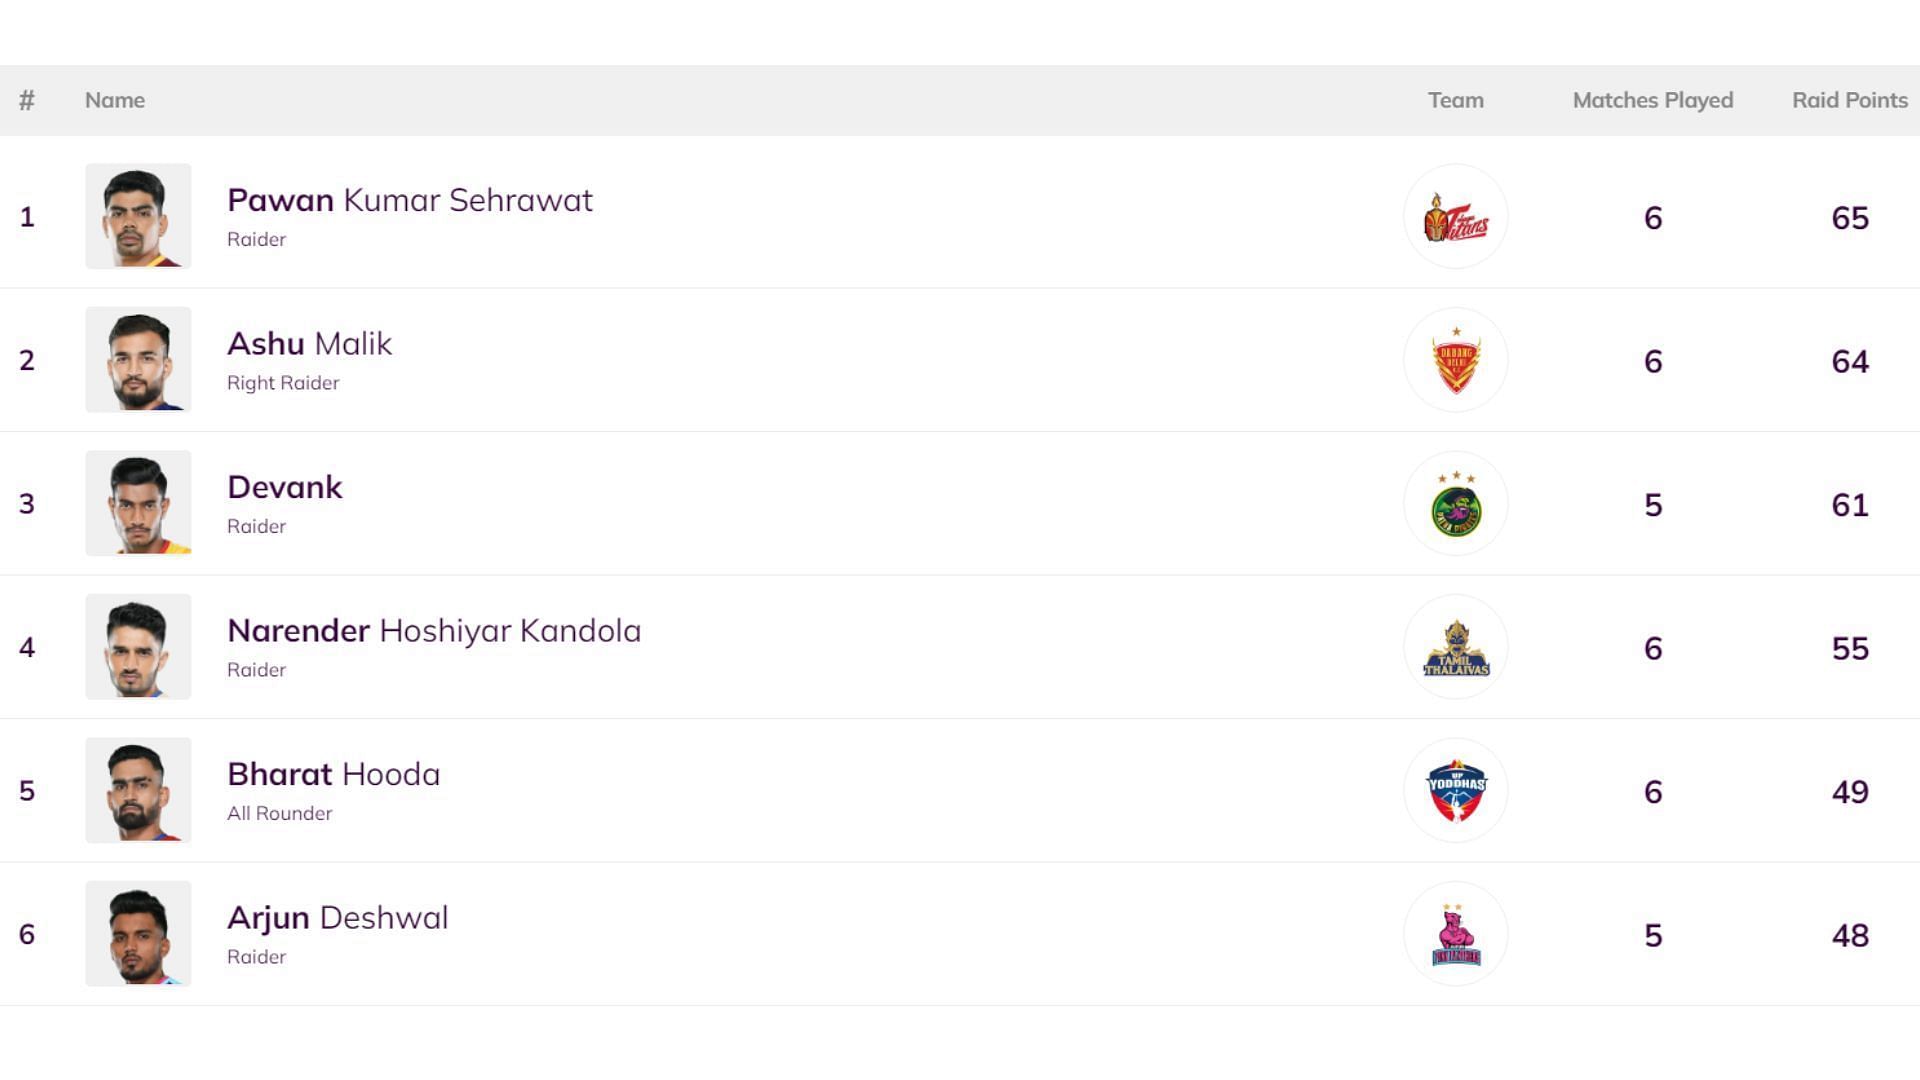Open Pawan Kumar Sehrawat's profile photo

pos(138,216)
